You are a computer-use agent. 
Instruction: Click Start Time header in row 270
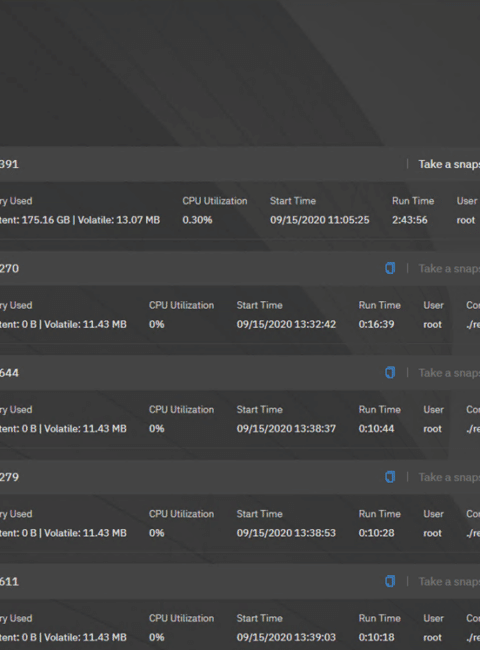click(x=259, y=305)
